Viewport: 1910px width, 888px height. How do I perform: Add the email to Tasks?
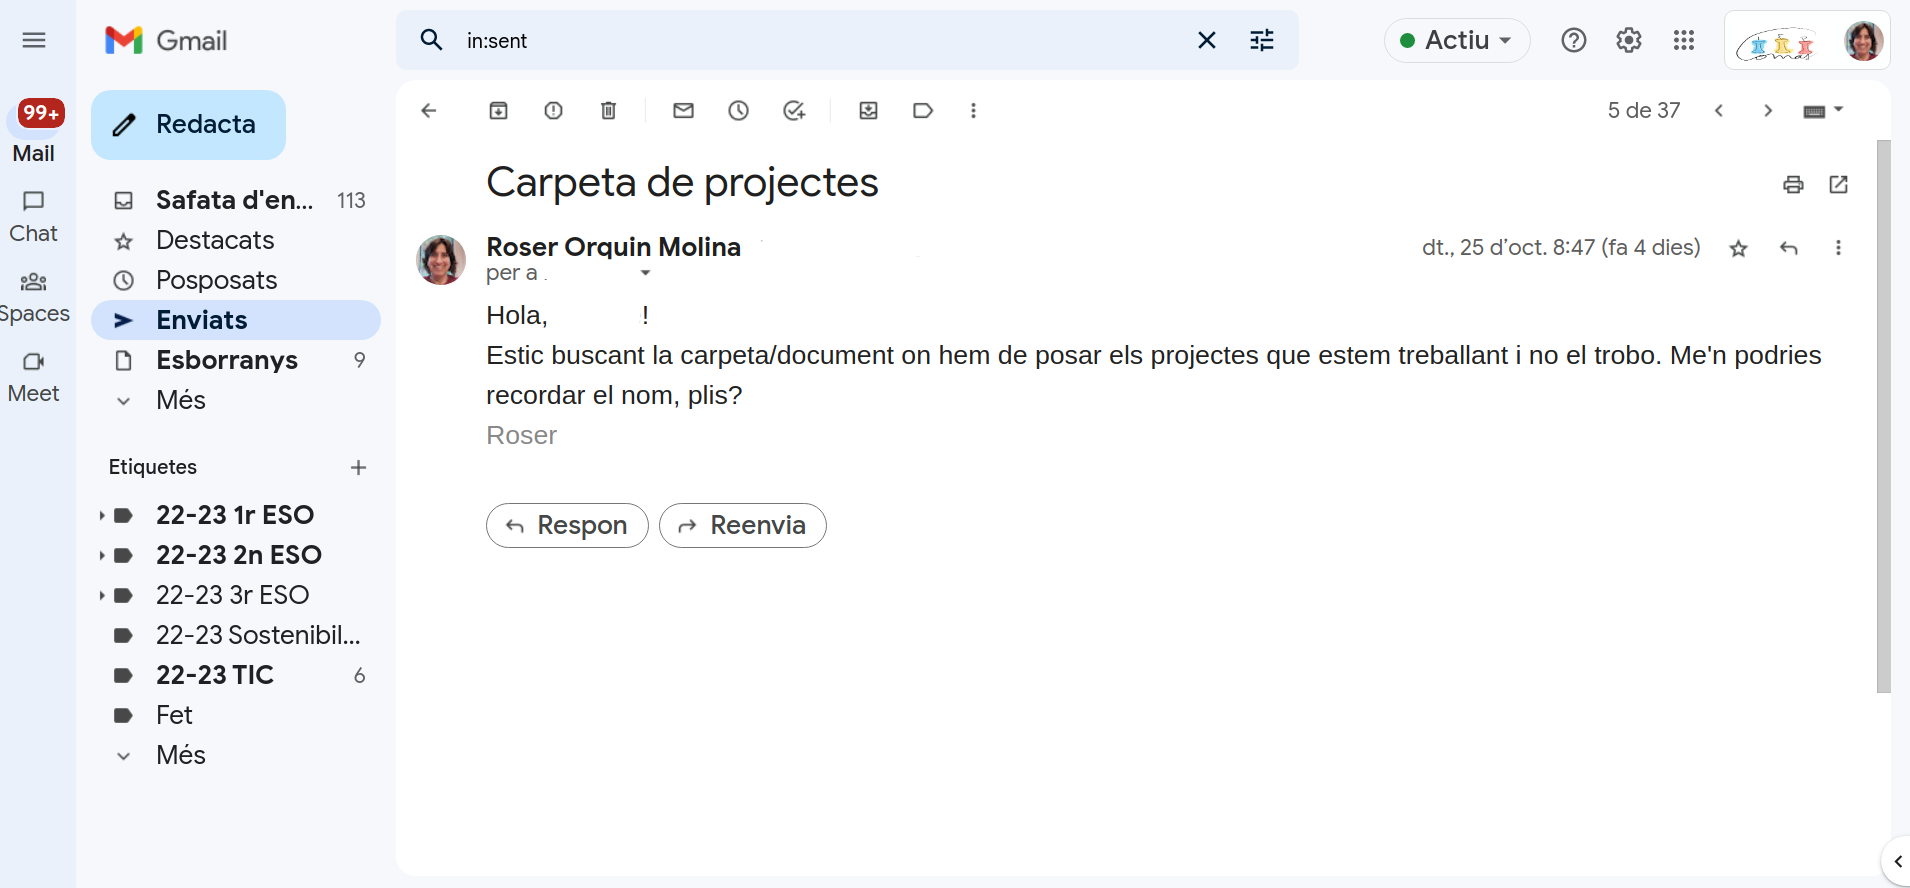coord(794,111)
